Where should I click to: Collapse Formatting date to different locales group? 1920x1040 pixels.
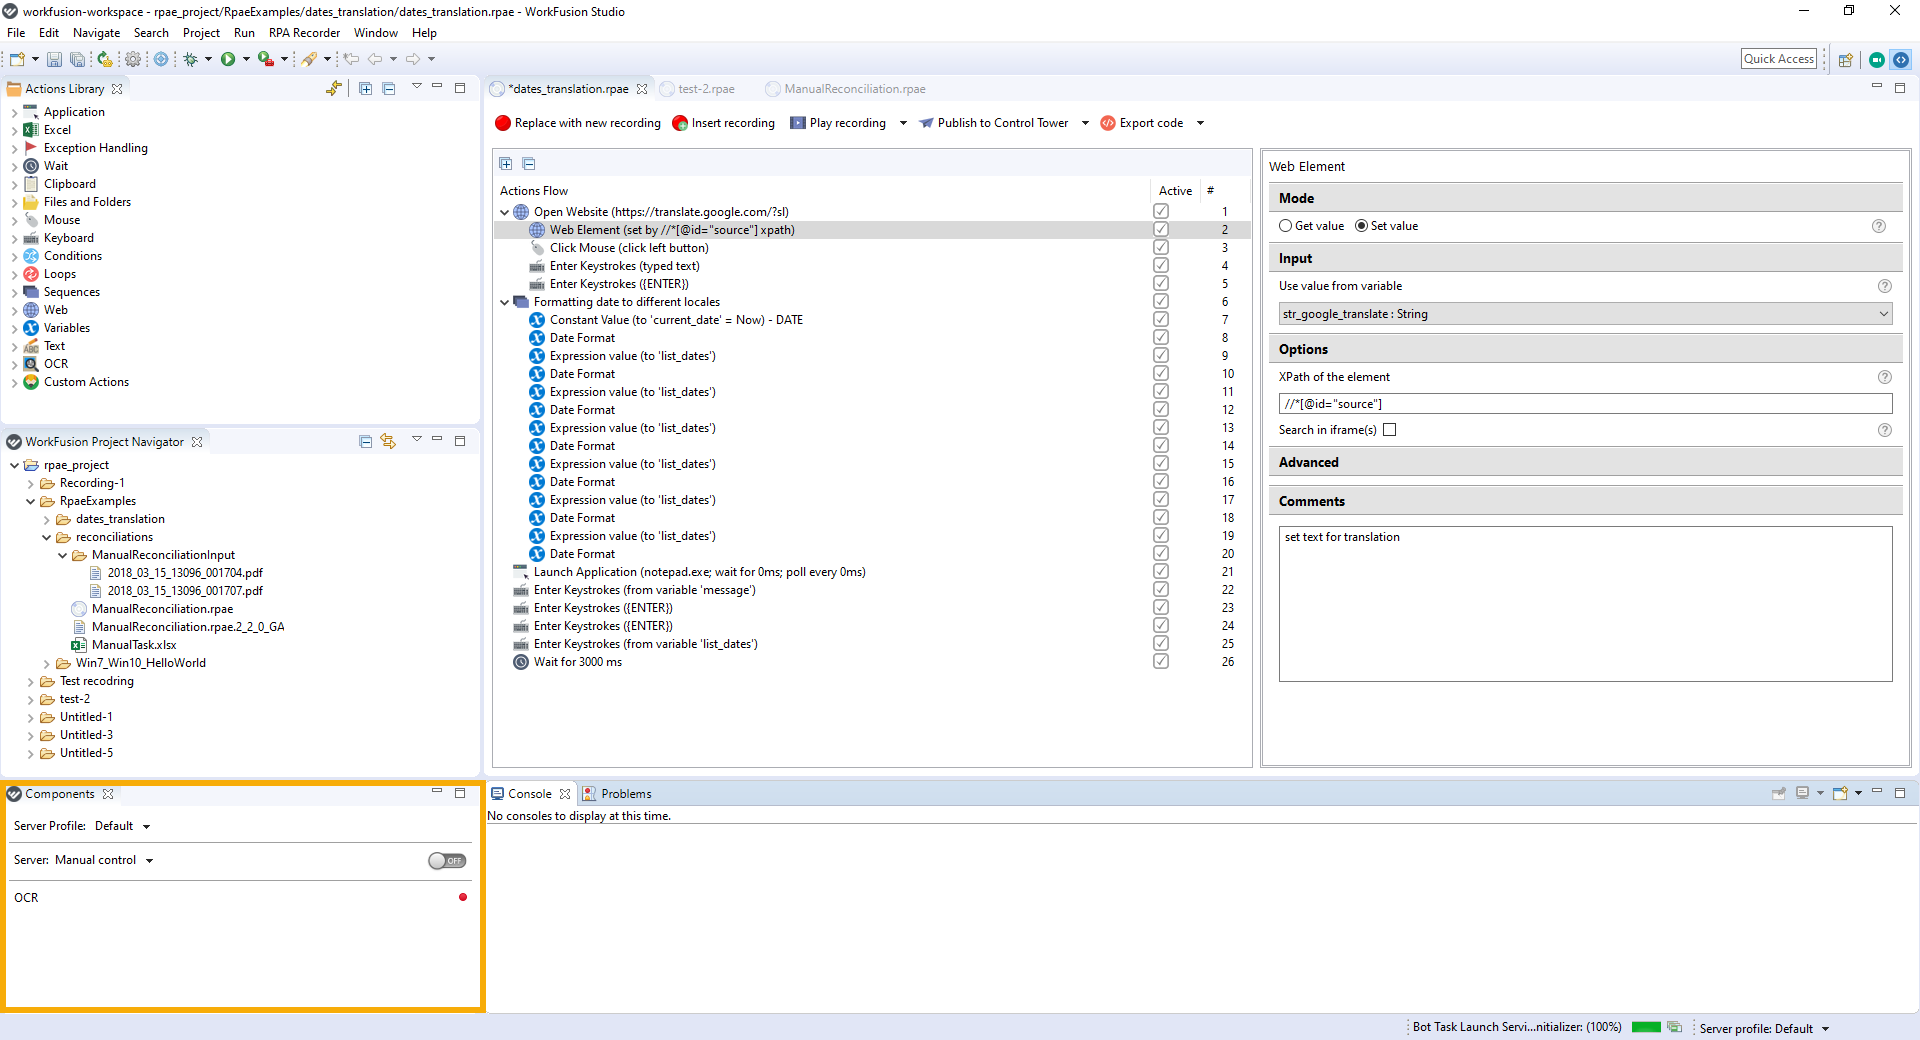(x=505, y=303)
